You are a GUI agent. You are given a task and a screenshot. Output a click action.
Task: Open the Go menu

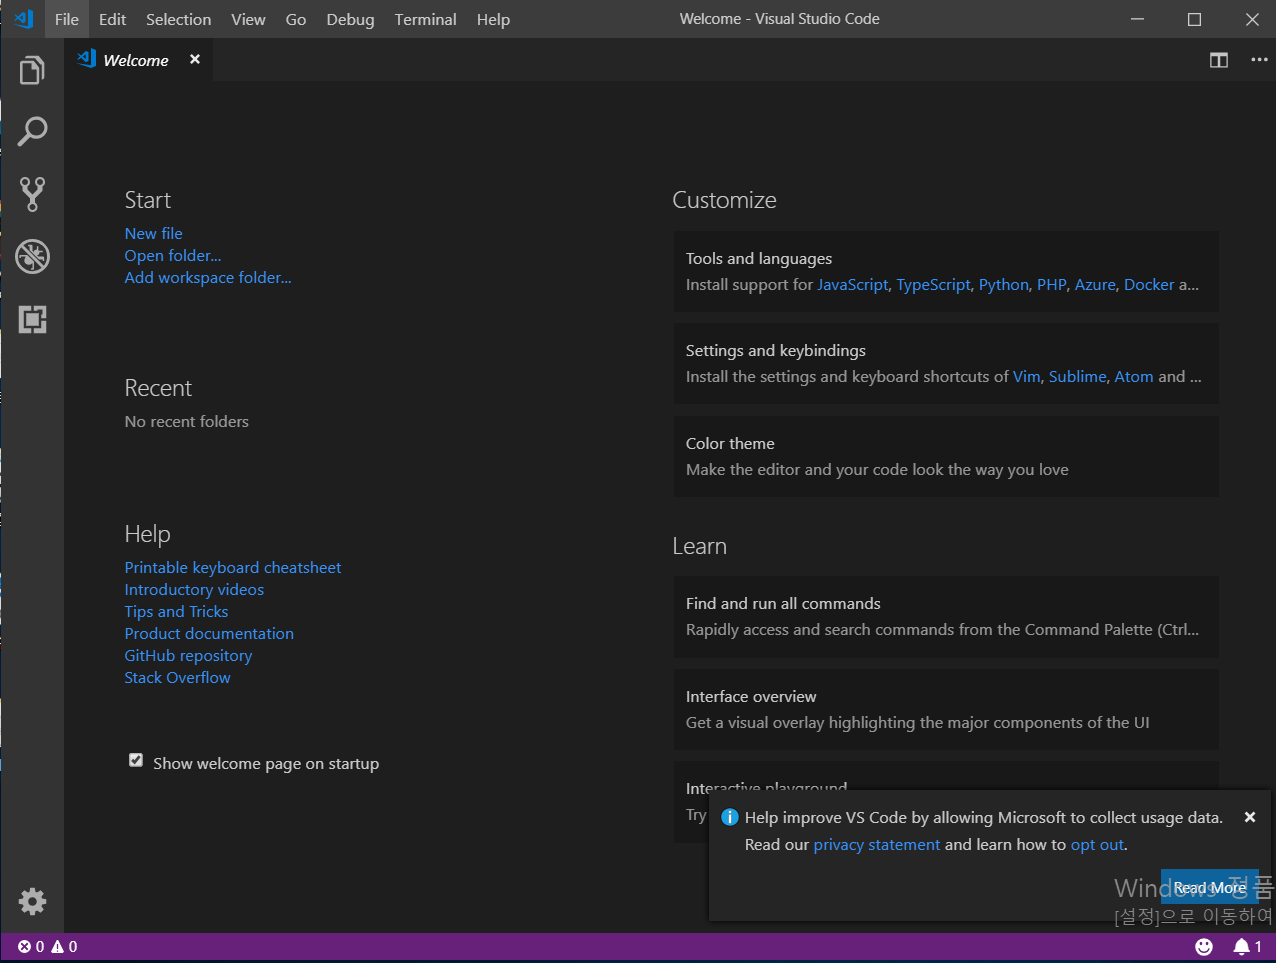tap(296, 19)
